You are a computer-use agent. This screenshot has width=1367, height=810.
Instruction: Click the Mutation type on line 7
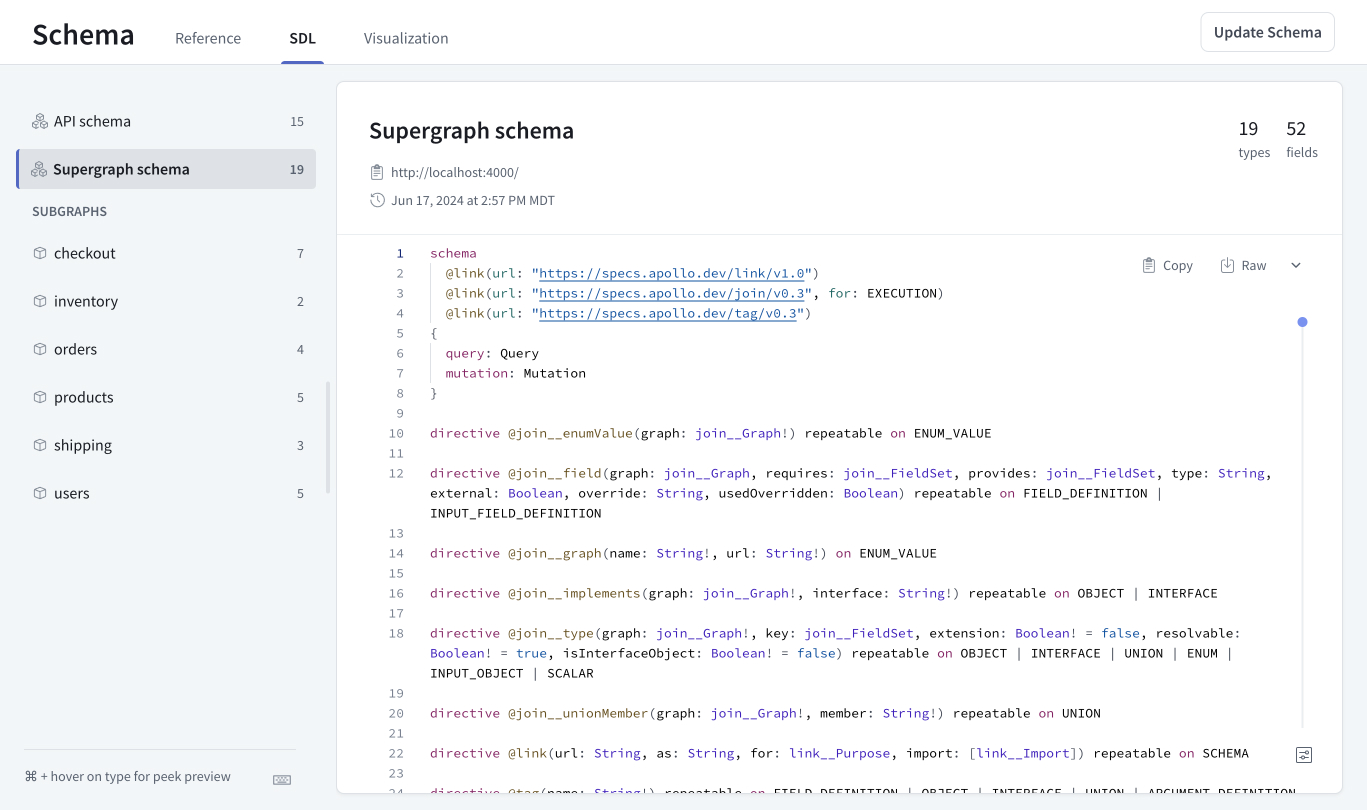coord(554,373)
